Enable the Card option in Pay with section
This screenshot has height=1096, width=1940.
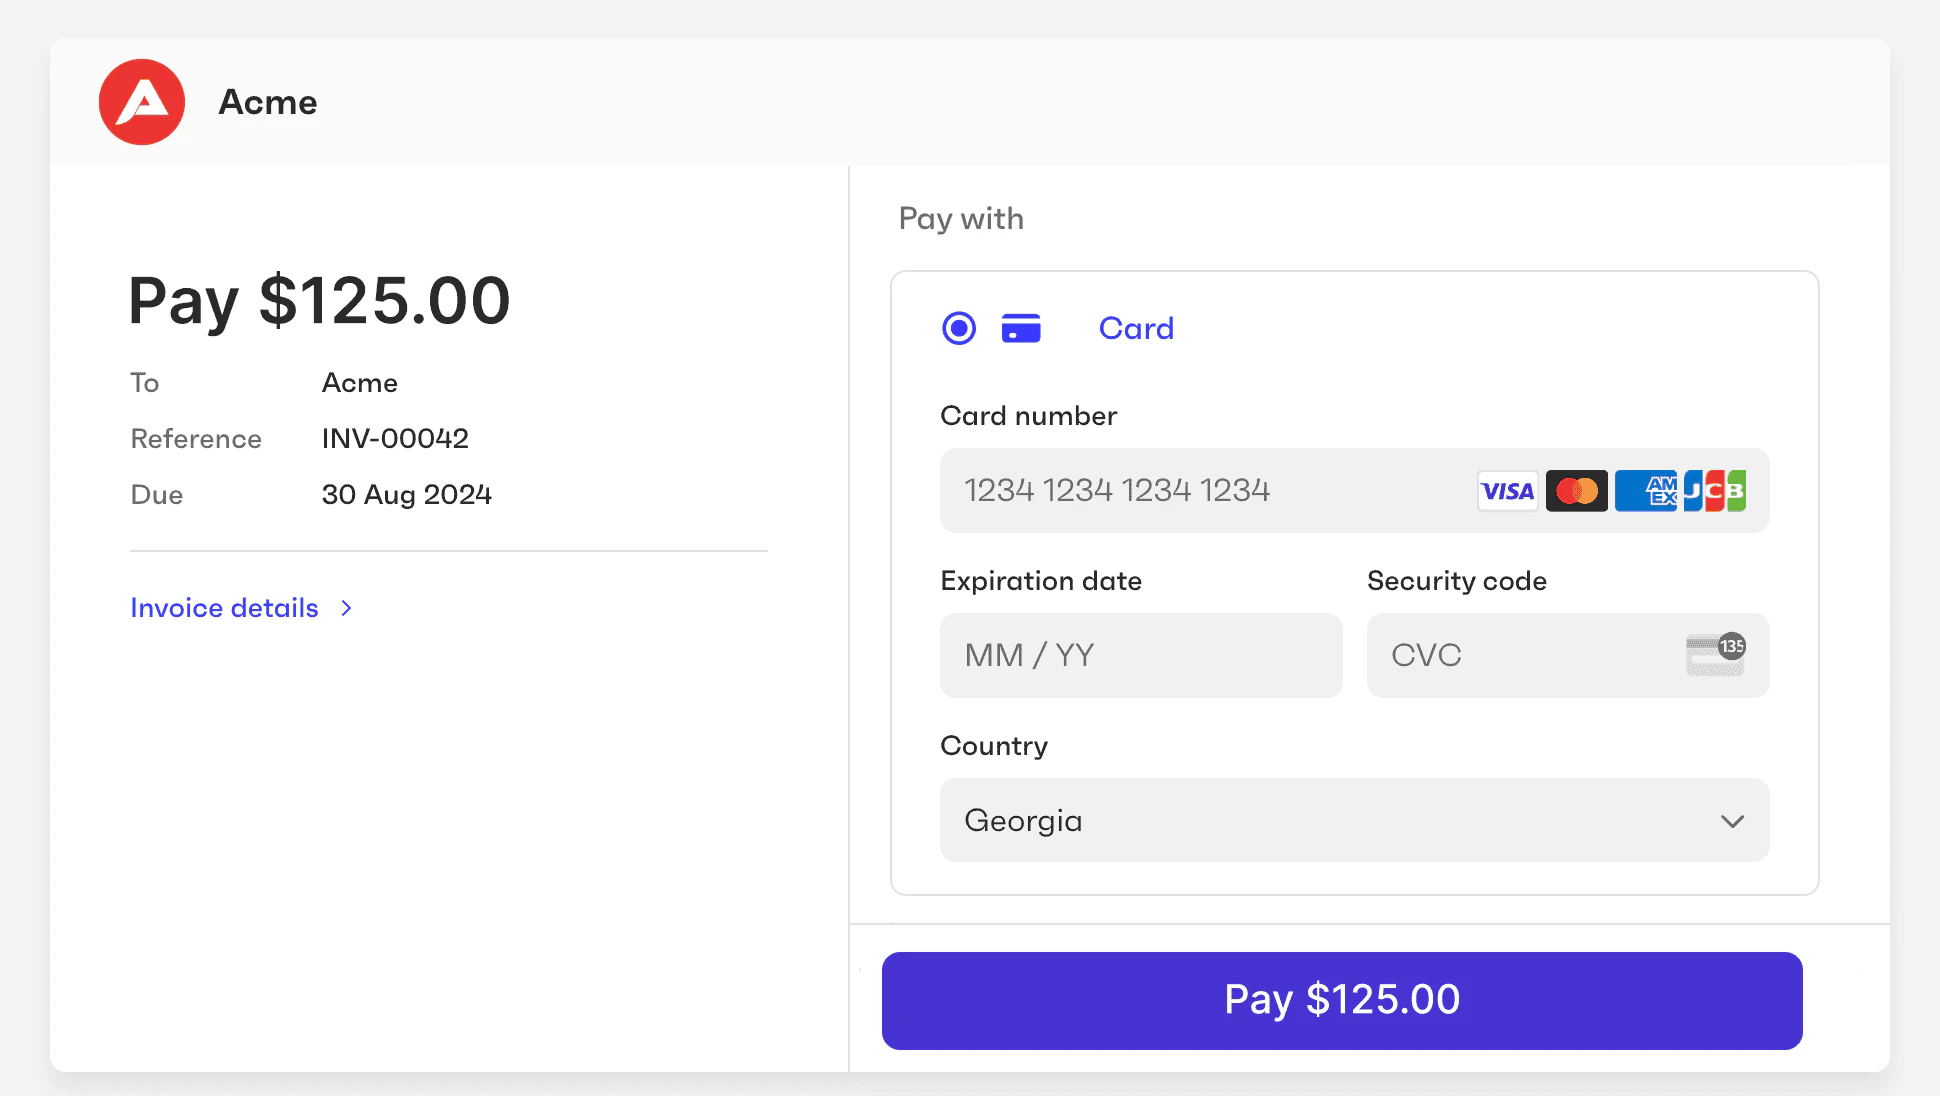(958, 327)
